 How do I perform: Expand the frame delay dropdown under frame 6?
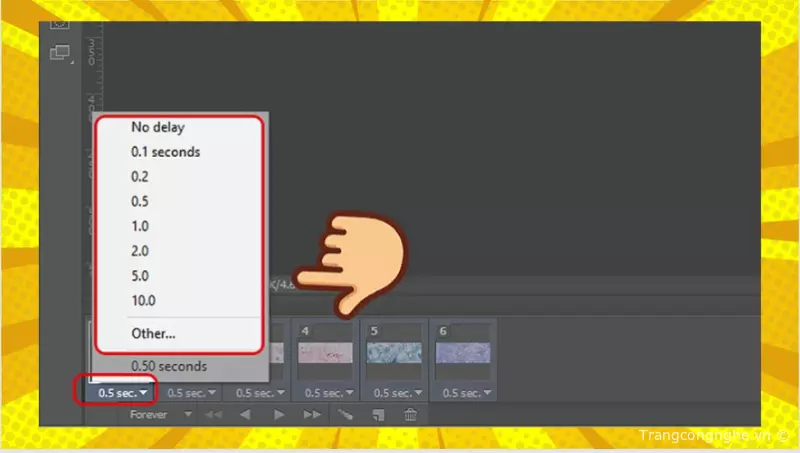click(x=462, y=393)
